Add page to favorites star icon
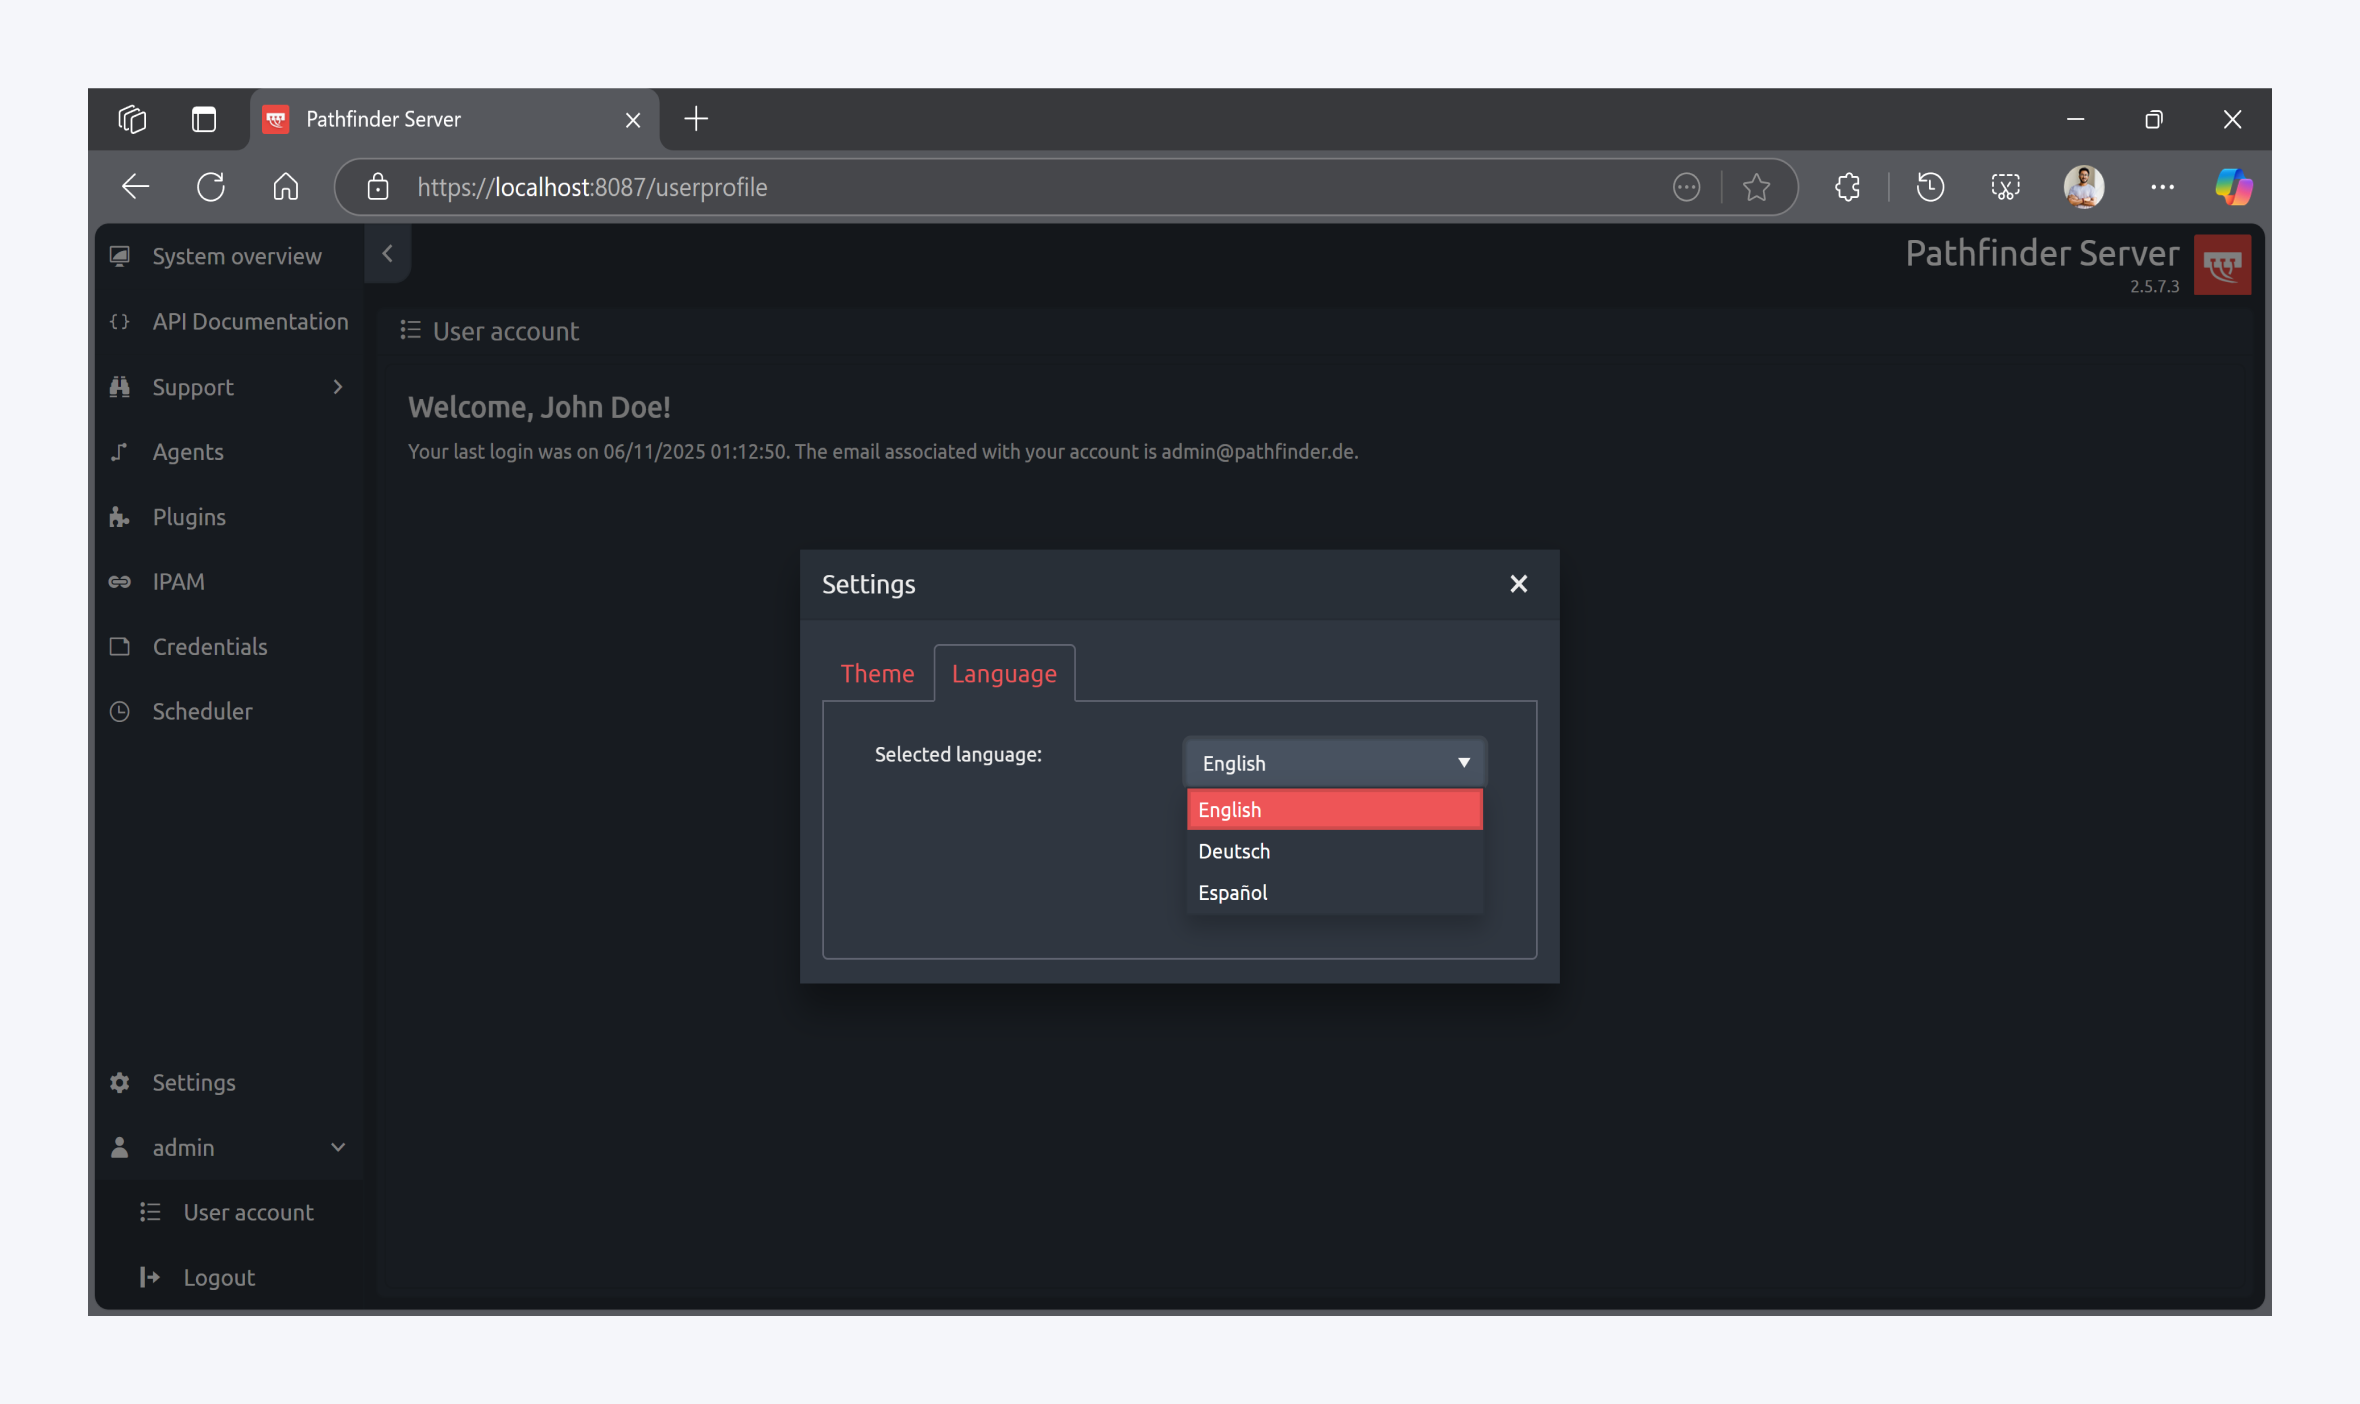Viewport: 2360px width, 1404px height. click(x=1756, y=187)
